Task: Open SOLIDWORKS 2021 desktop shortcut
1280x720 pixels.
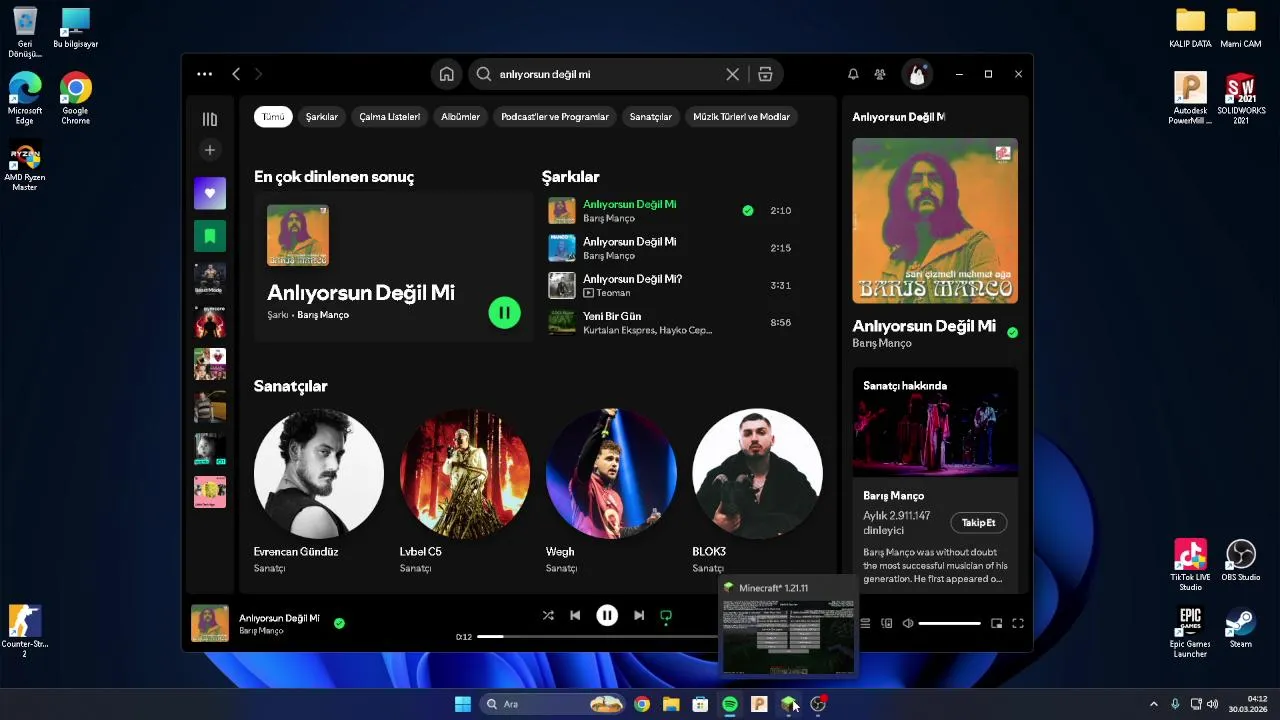Action: click(x=1241, y=99)
